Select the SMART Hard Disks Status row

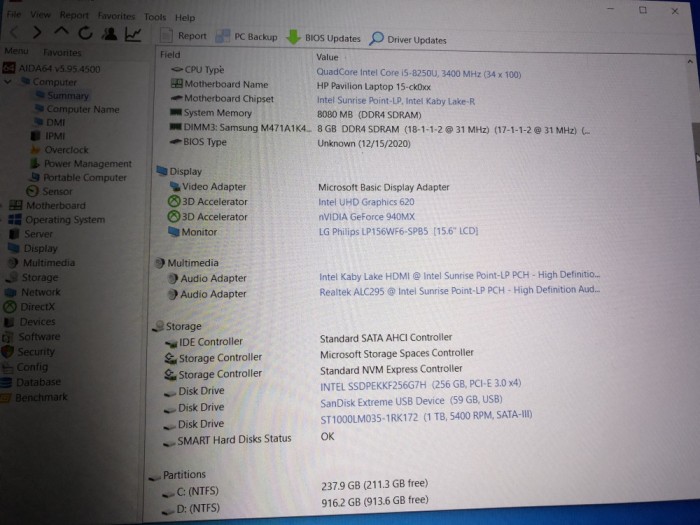coord(249,438)
